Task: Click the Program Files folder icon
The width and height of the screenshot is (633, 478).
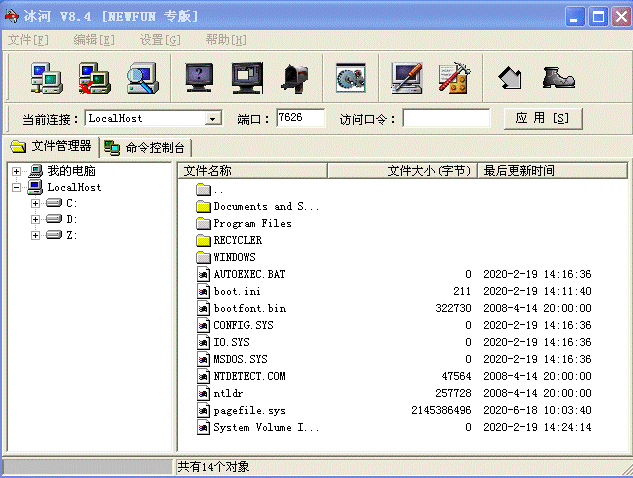Action: (x=203, y=223)
